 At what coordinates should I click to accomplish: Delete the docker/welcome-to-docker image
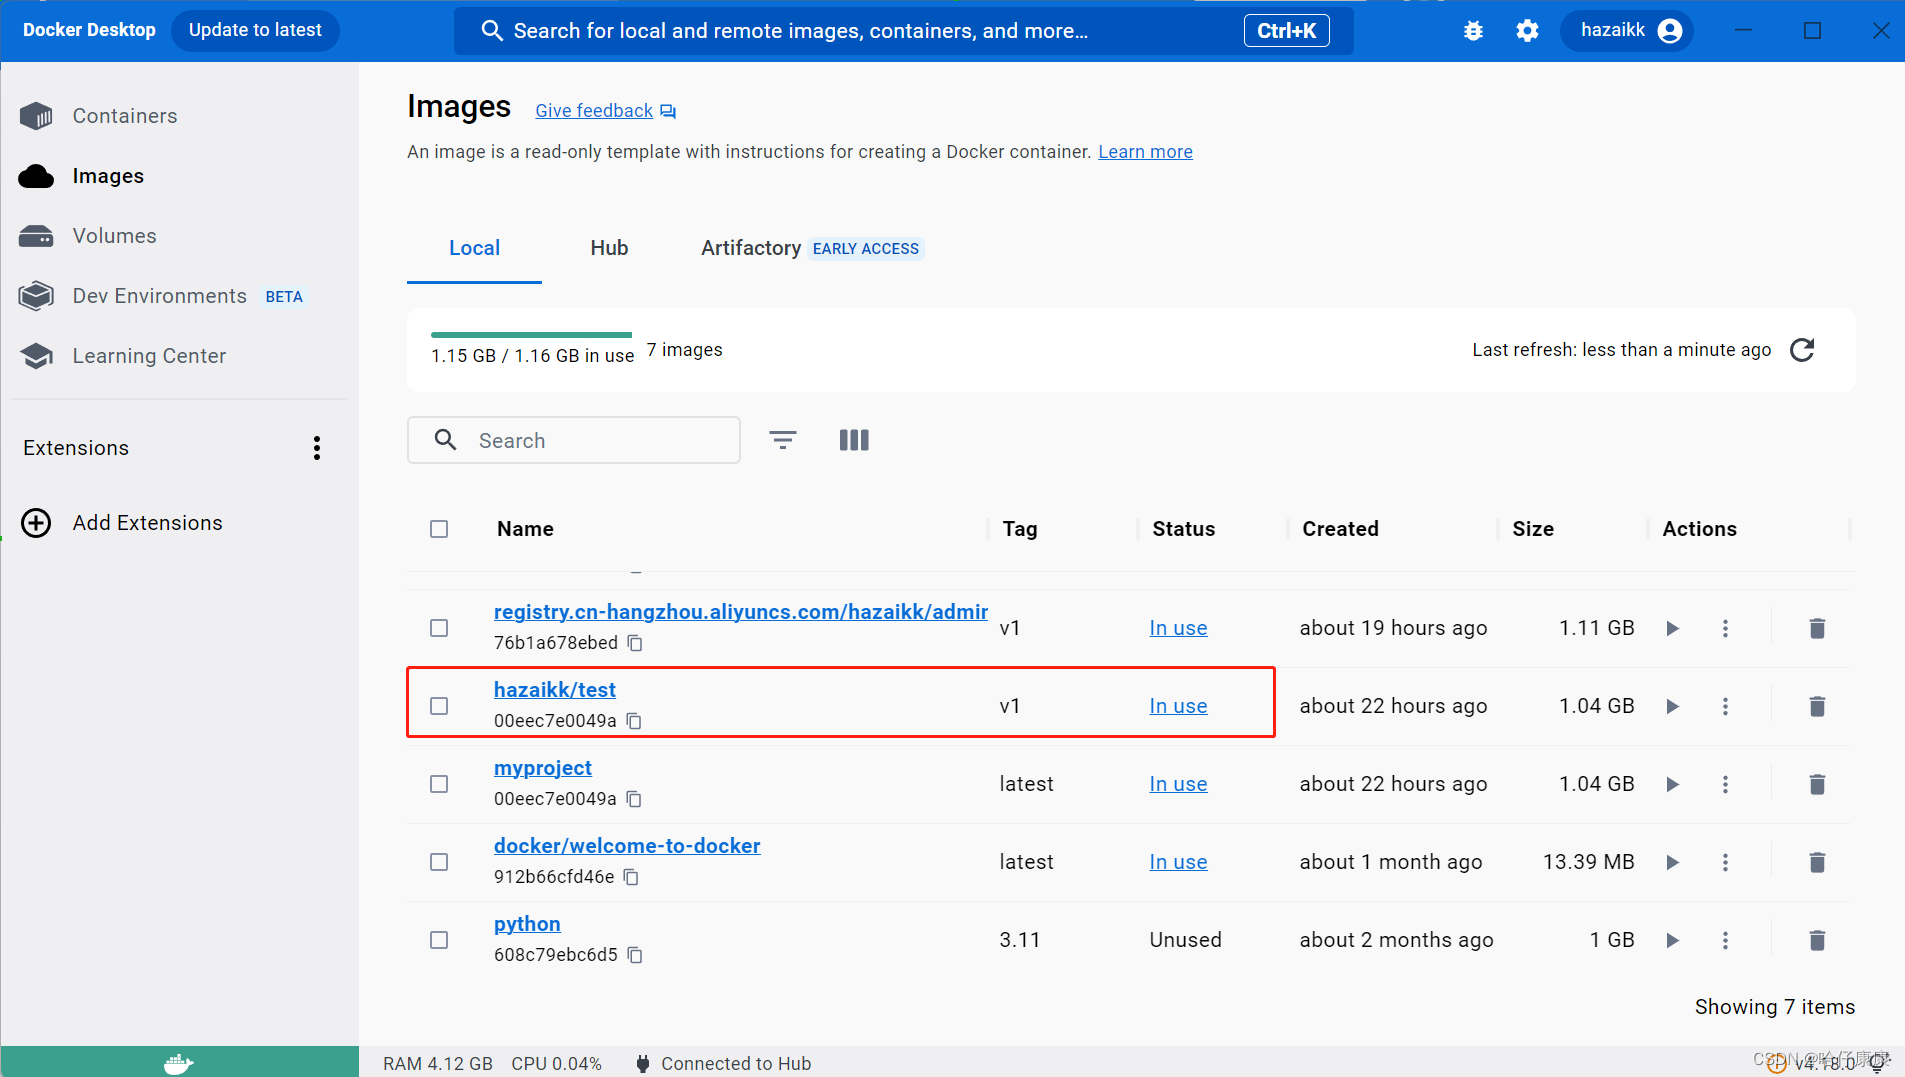(1817, 862)
